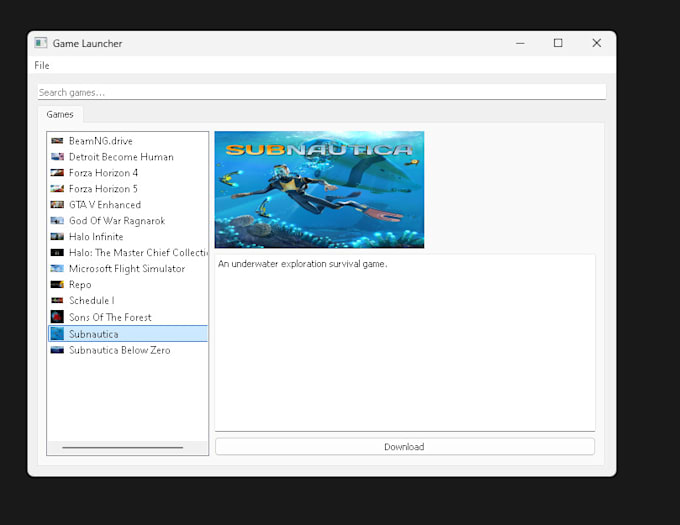Click the Repo game icon

(57, 284)
